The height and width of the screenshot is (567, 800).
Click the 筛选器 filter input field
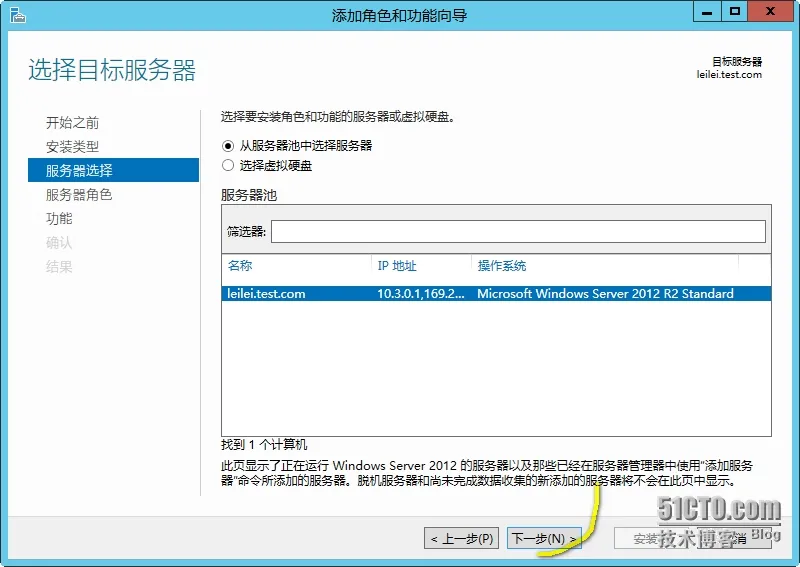click(518, 232)
